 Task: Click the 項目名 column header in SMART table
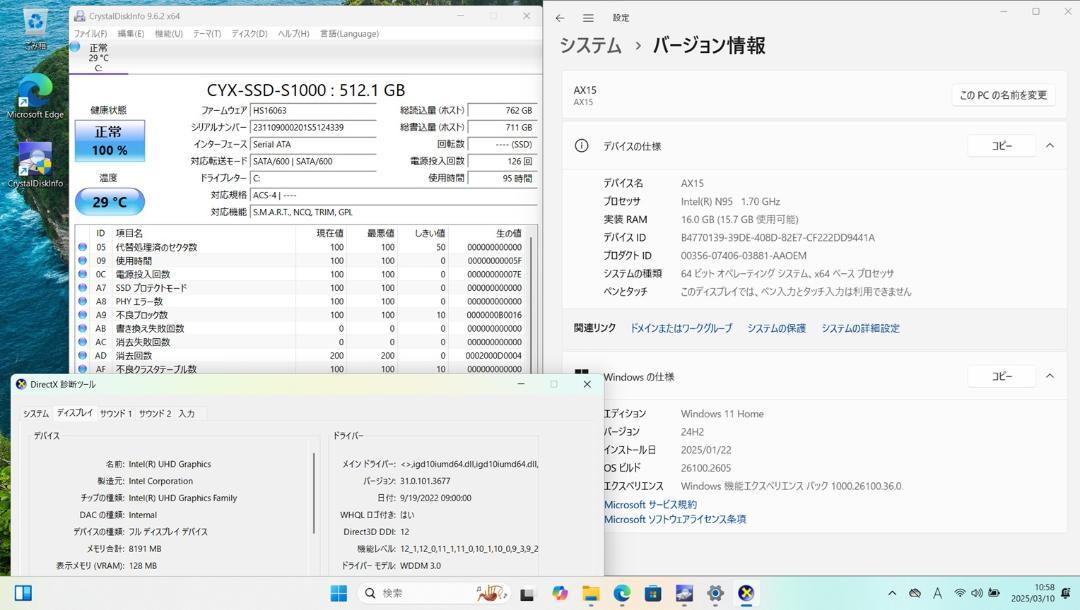pos(129,233)
